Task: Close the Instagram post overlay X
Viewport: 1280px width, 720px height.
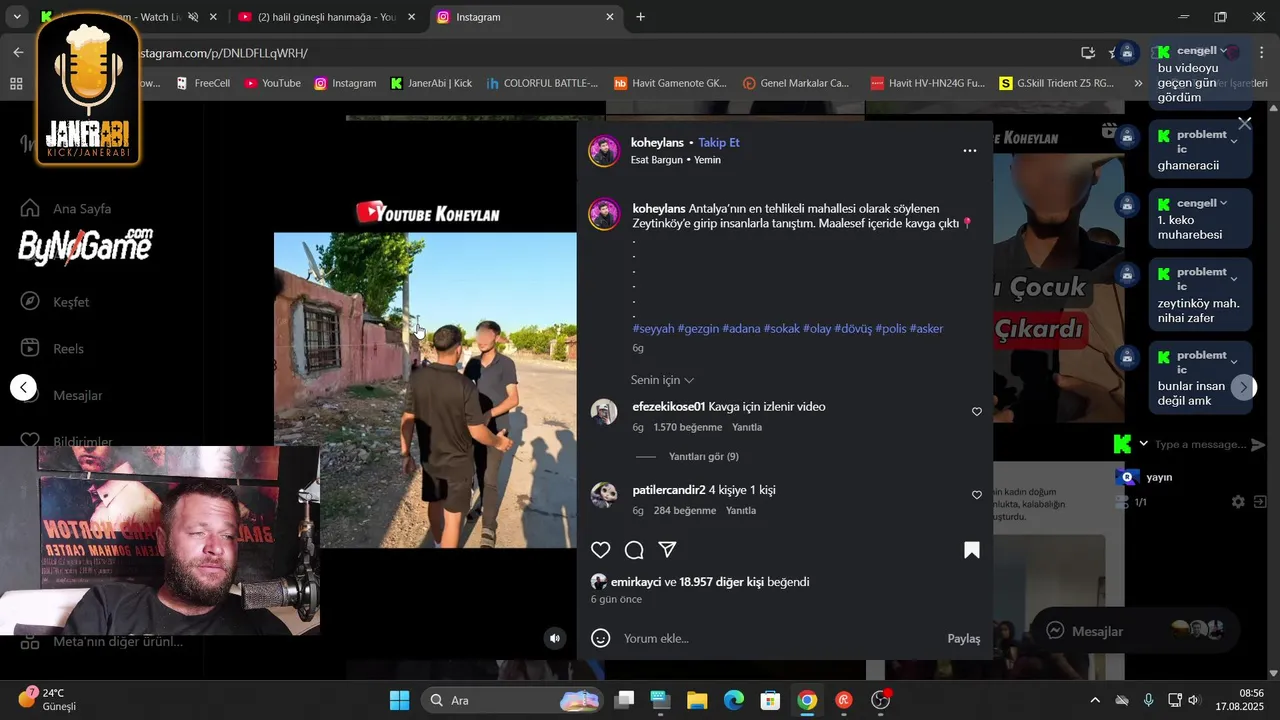Action: point(1244,123)
